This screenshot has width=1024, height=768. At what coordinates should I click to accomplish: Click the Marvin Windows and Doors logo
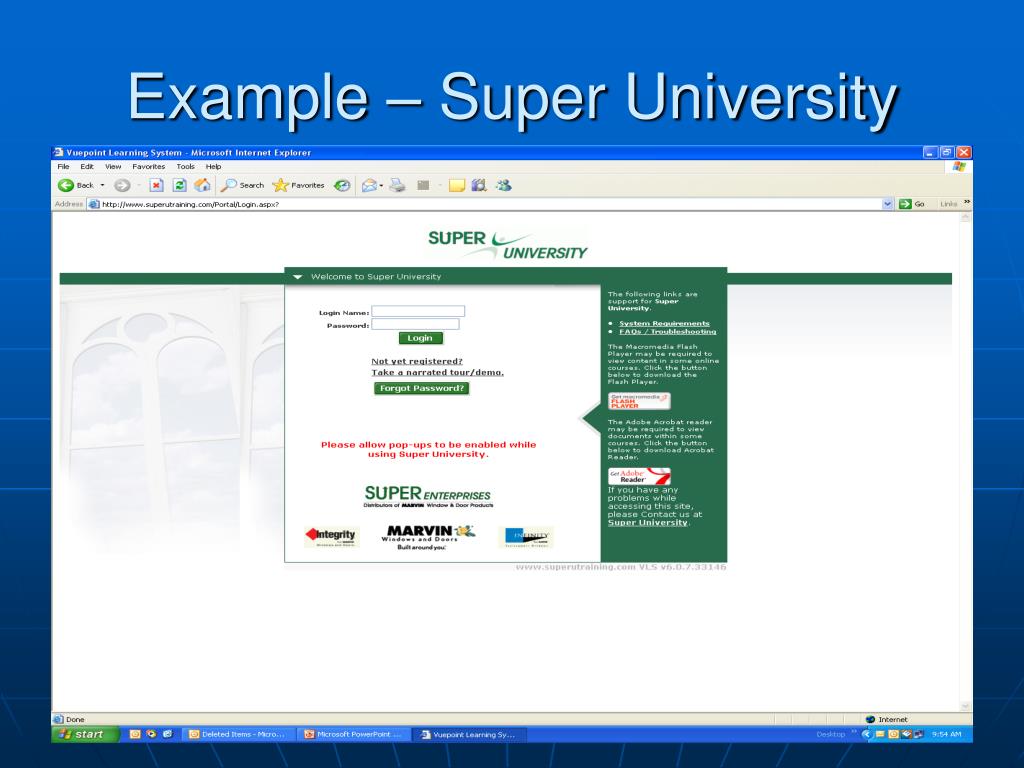click(x=428, y=537)
